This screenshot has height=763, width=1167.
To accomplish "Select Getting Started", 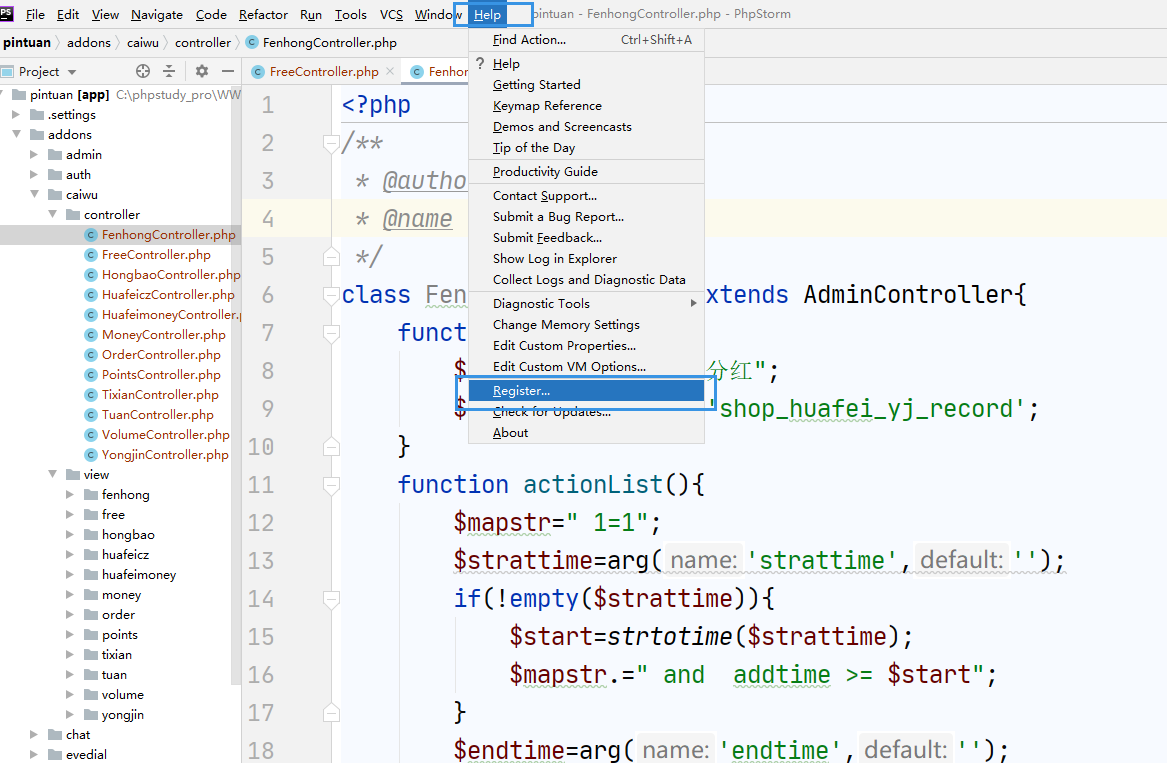I will pos(586,85).
